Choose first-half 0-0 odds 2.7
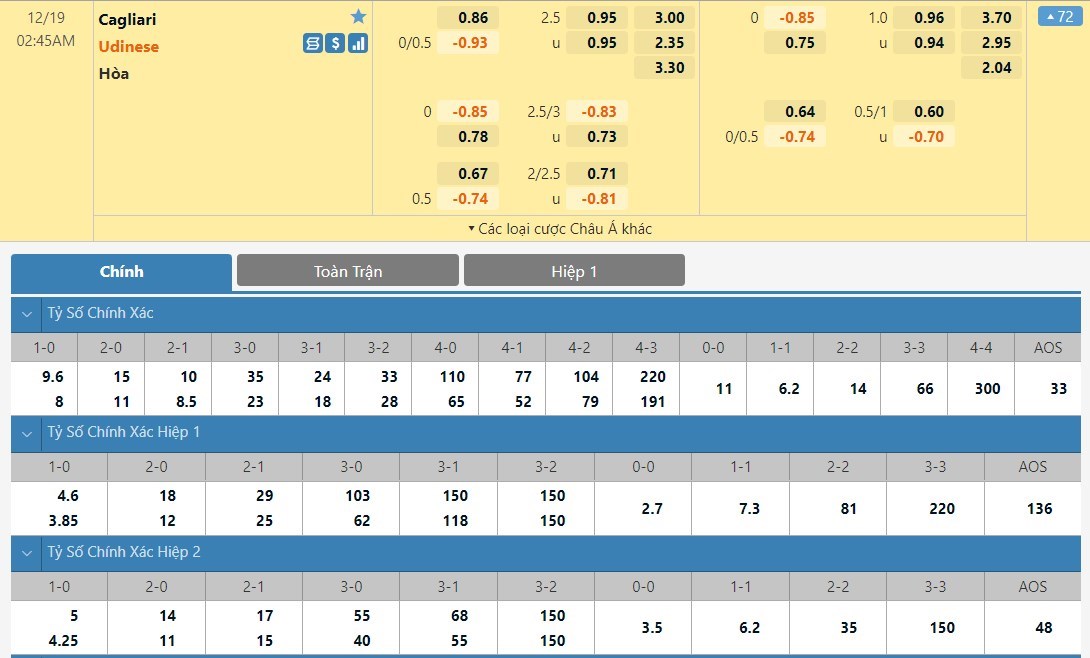Viewport: 1090px width, 658px height. (651, 508)
